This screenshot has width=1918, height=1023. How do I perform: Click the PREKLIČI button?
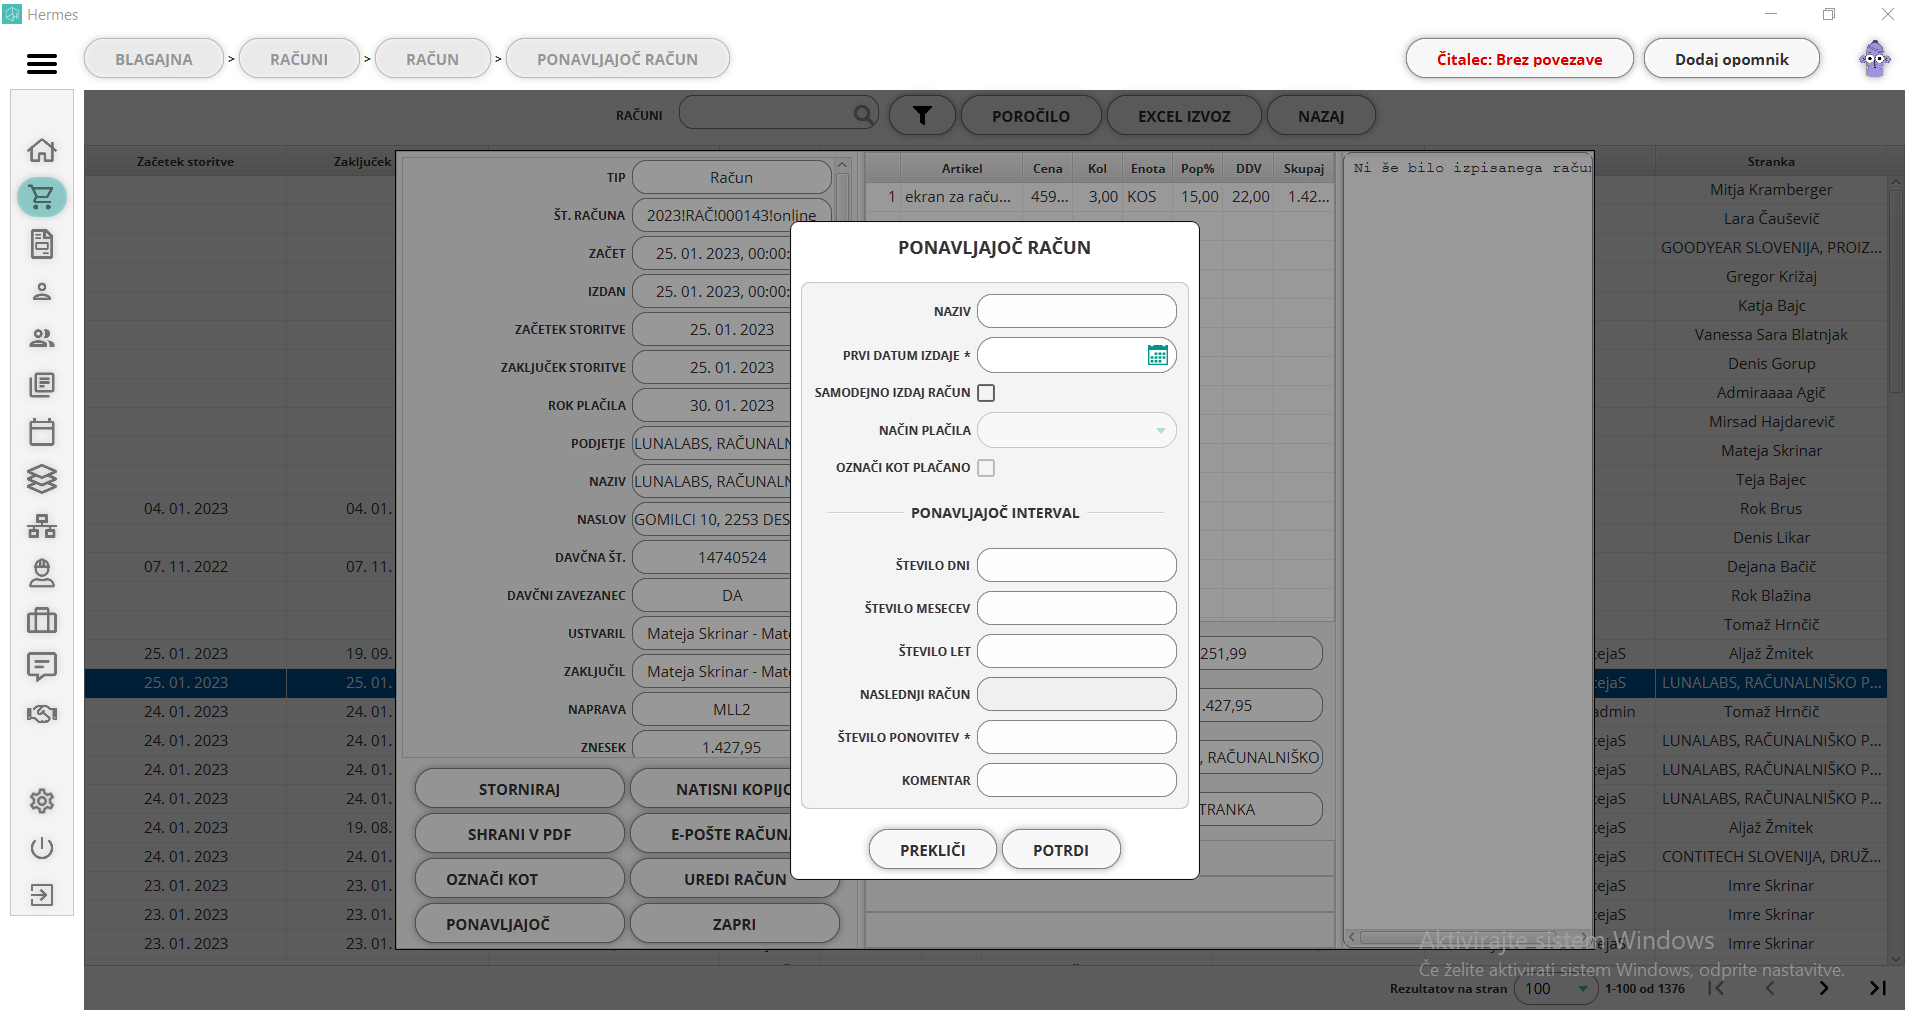point(932,850)
